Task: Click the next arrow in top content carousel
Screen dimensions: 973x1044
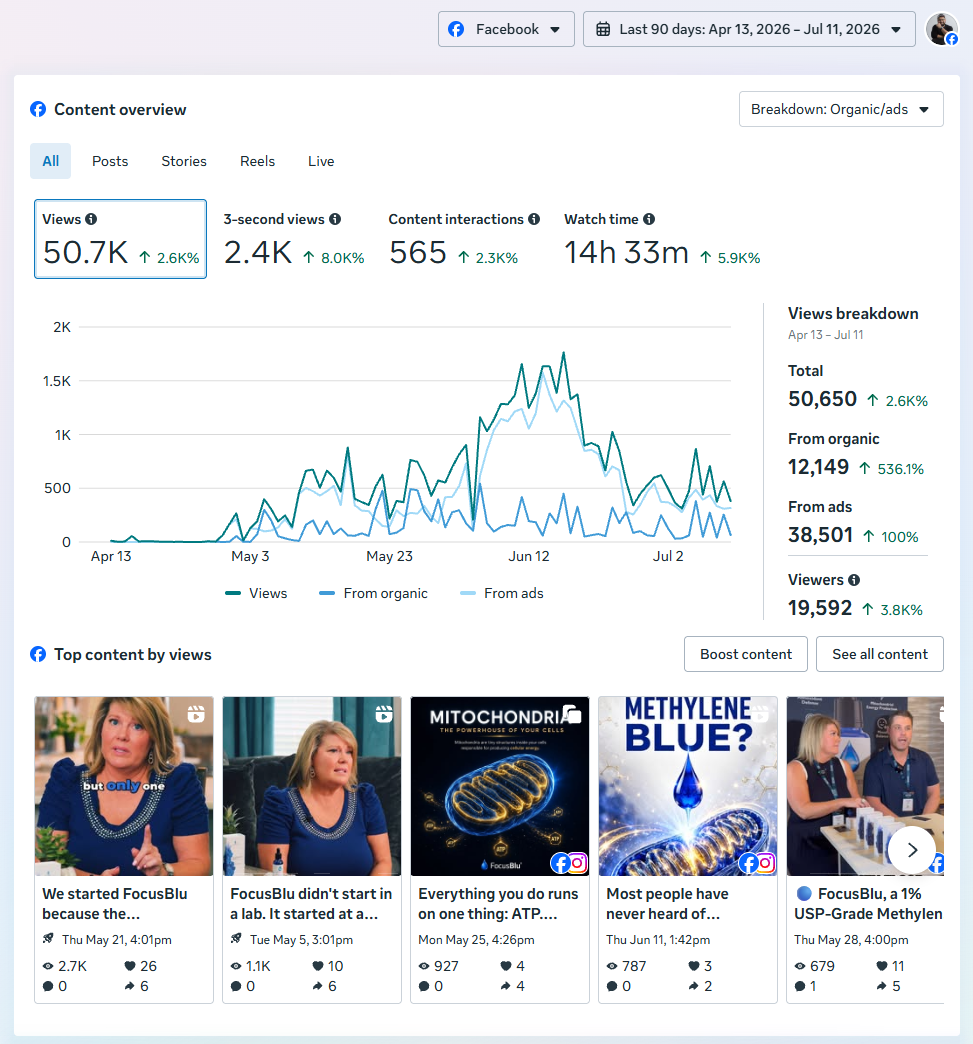Action: point(912,850)
